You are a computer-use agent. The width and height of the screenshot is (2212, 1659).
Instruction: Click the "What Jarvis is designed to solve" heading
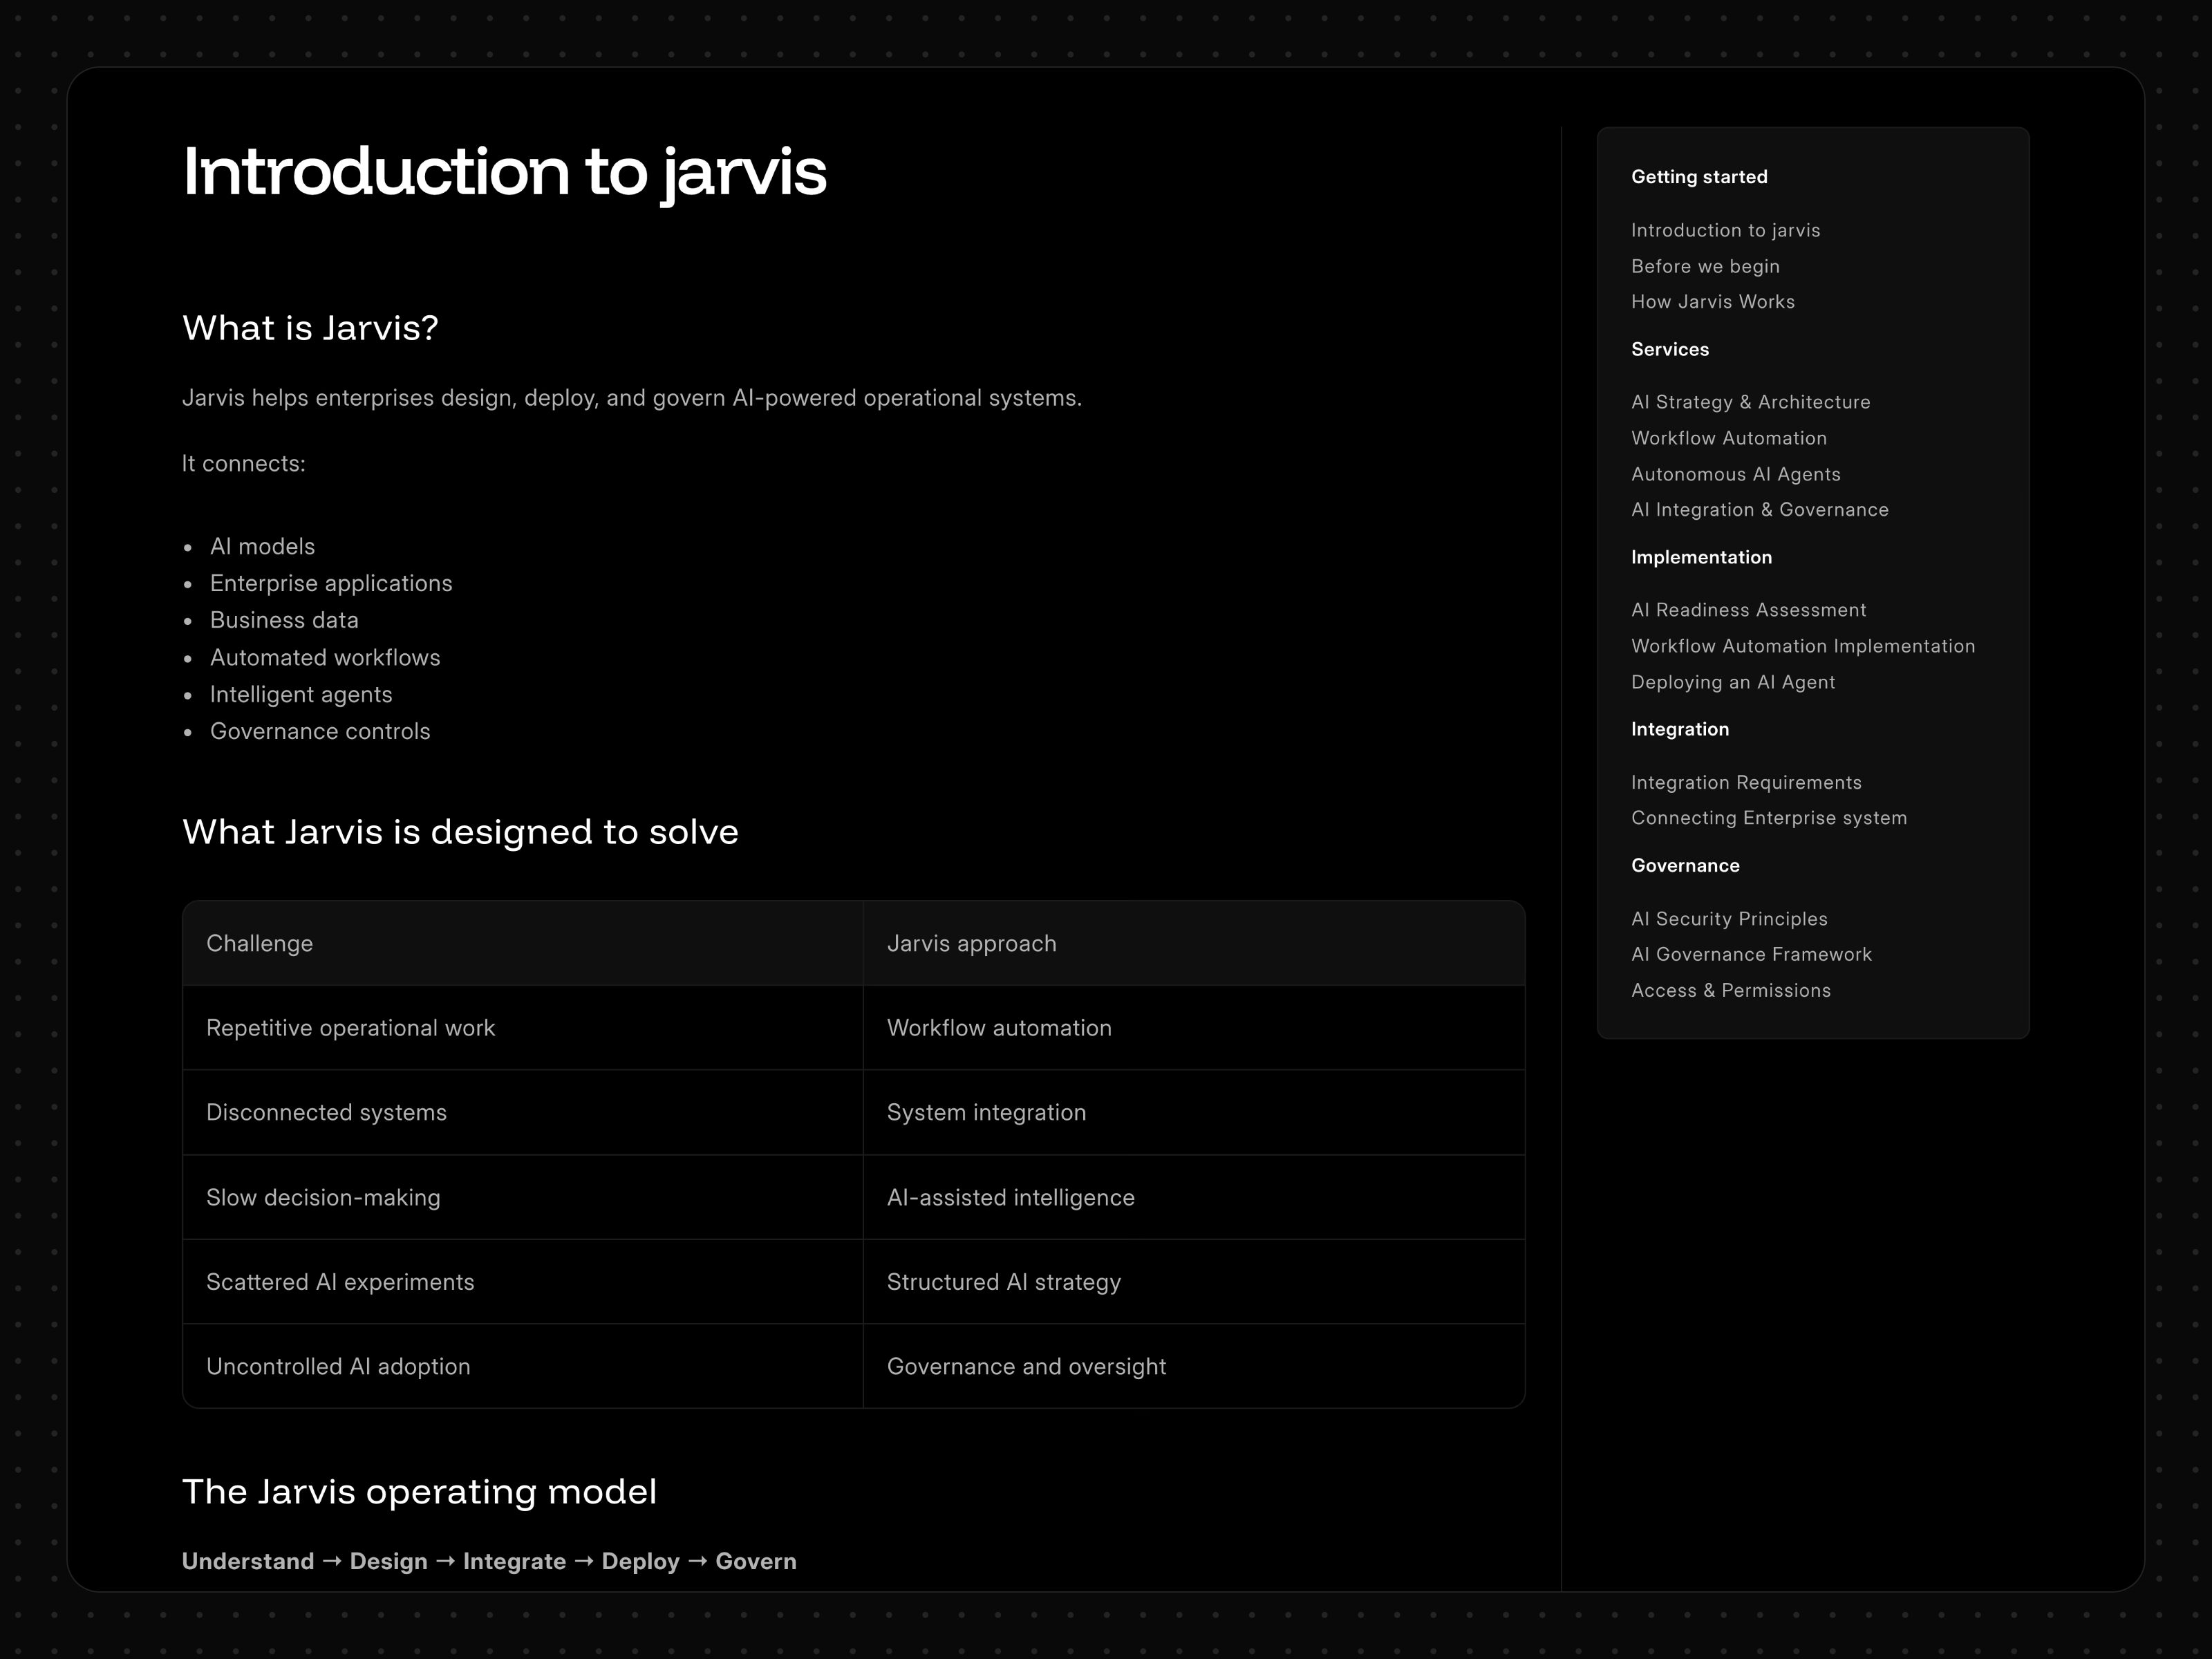(x=460, y=832)
